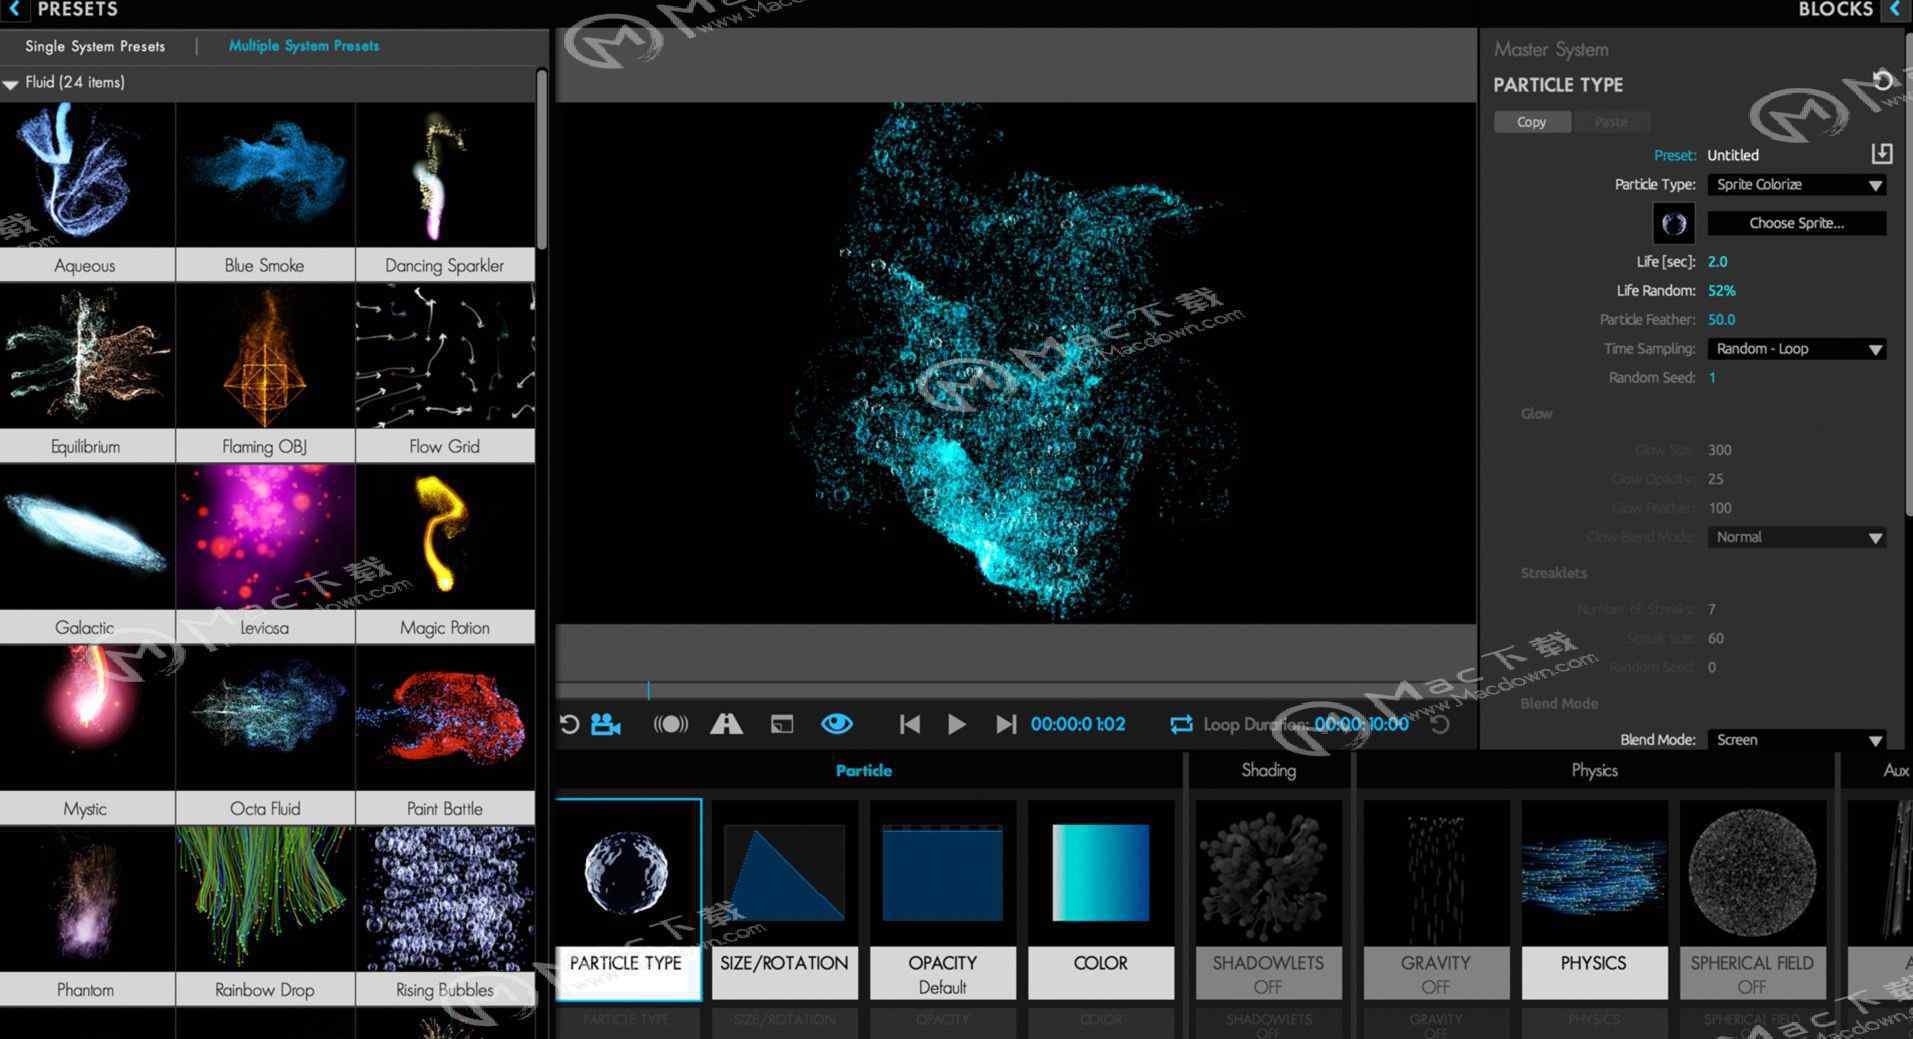Open the Time Sampling dropdown

[x=1796, y=349]
